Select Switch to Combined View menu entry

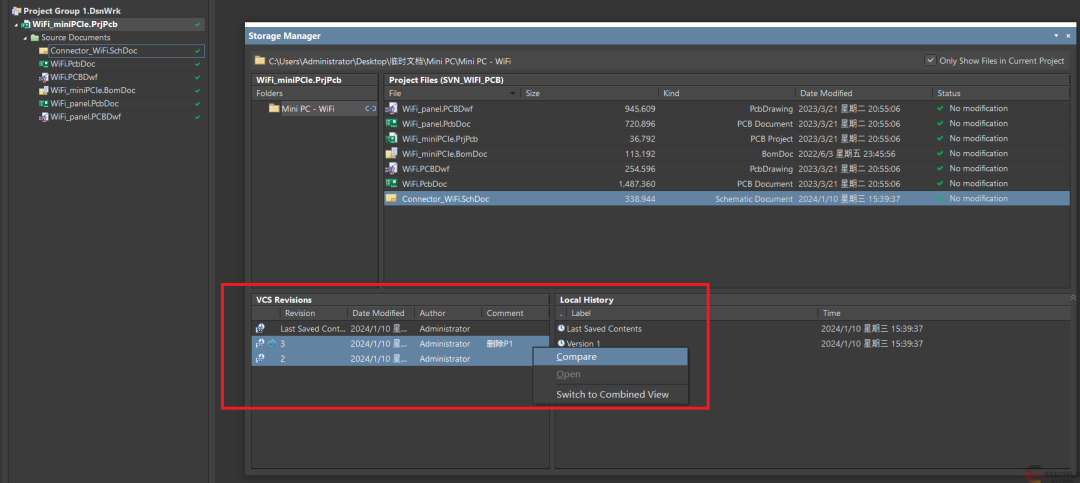[x=612, y=394]
